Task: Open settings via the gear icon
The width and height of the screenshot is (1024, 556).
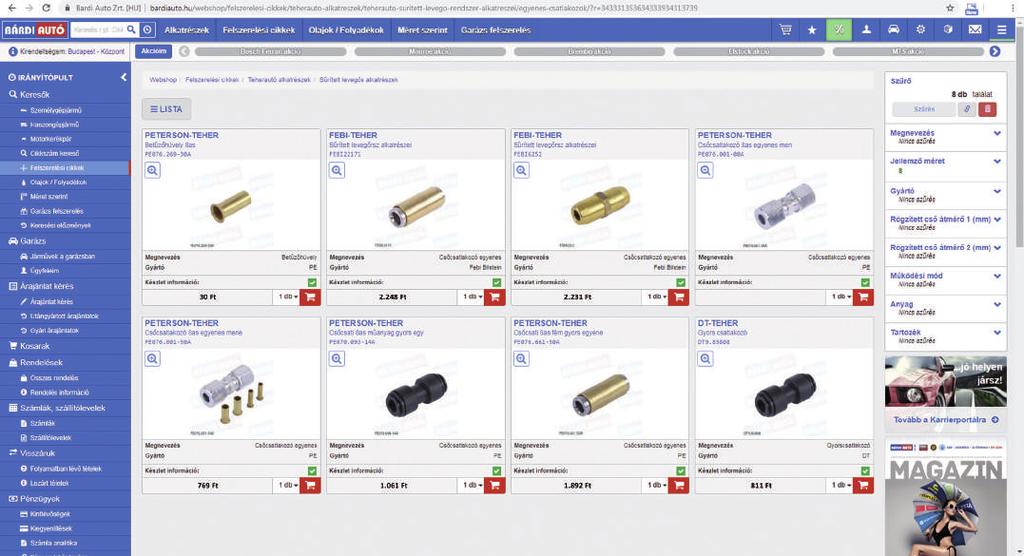Action: (921, 30)
